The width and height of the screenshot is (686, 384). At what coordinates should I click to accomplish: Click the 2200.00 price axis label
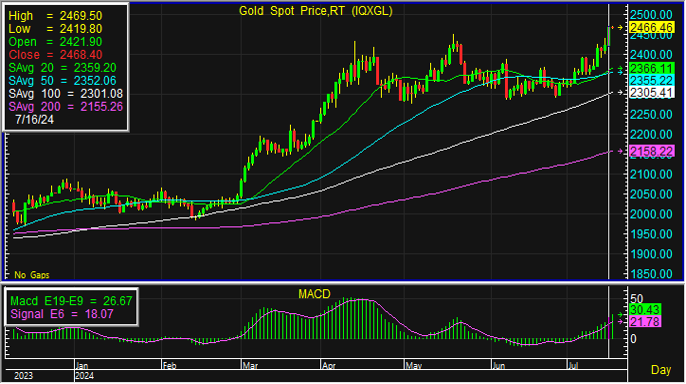pos(651,134)
